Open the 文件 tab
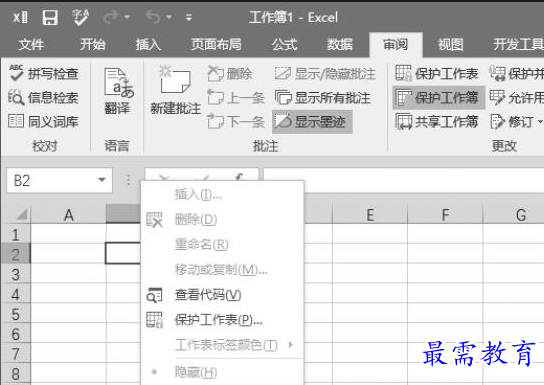Screen dimensions: 544x385 (31, 44)
